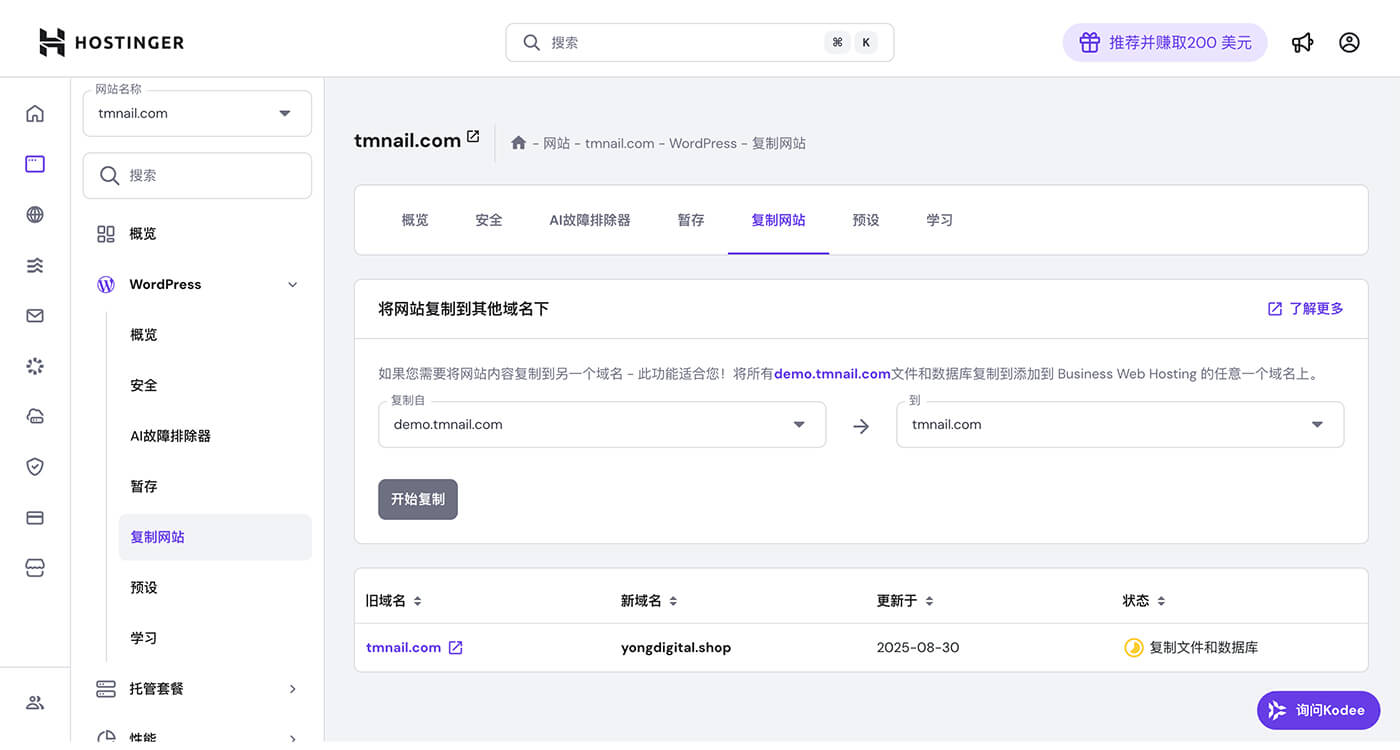
Task: Click the 推荐并赚取200 美元 button
Action: click(x=1165, y=43)
